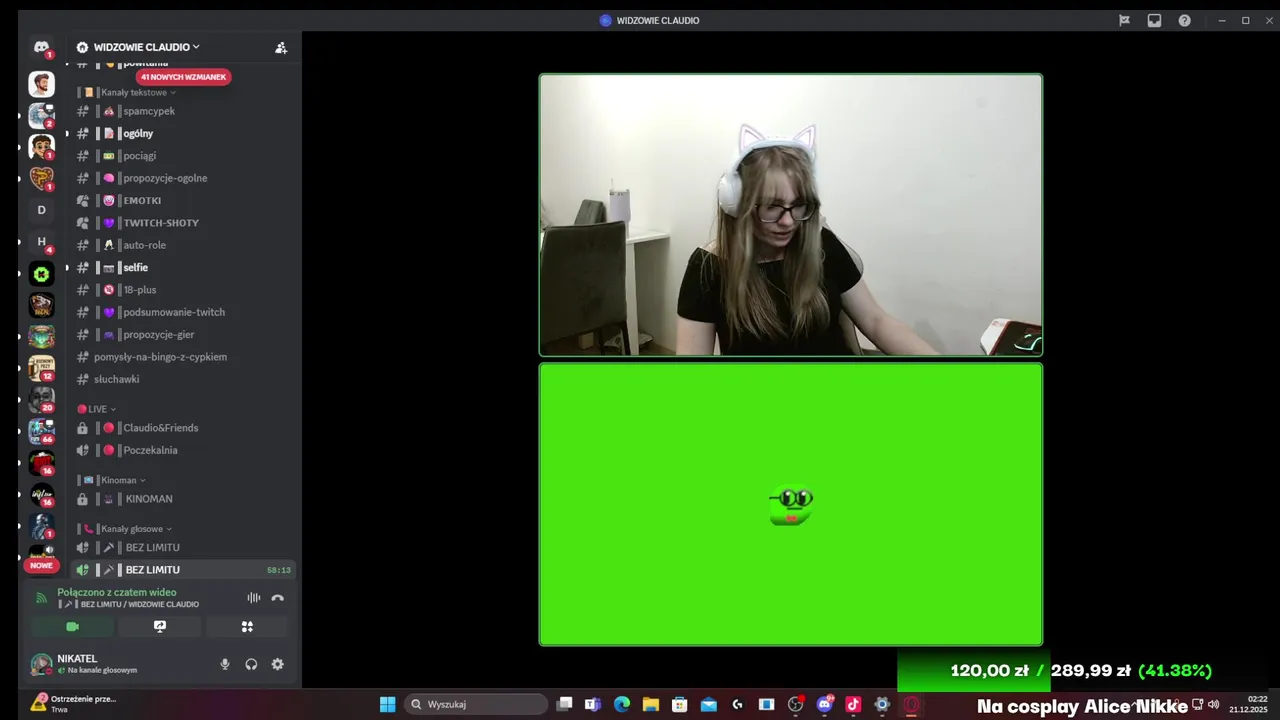
Task: Open the taskbar clock showing 02:22
Action: point(1249,704)
